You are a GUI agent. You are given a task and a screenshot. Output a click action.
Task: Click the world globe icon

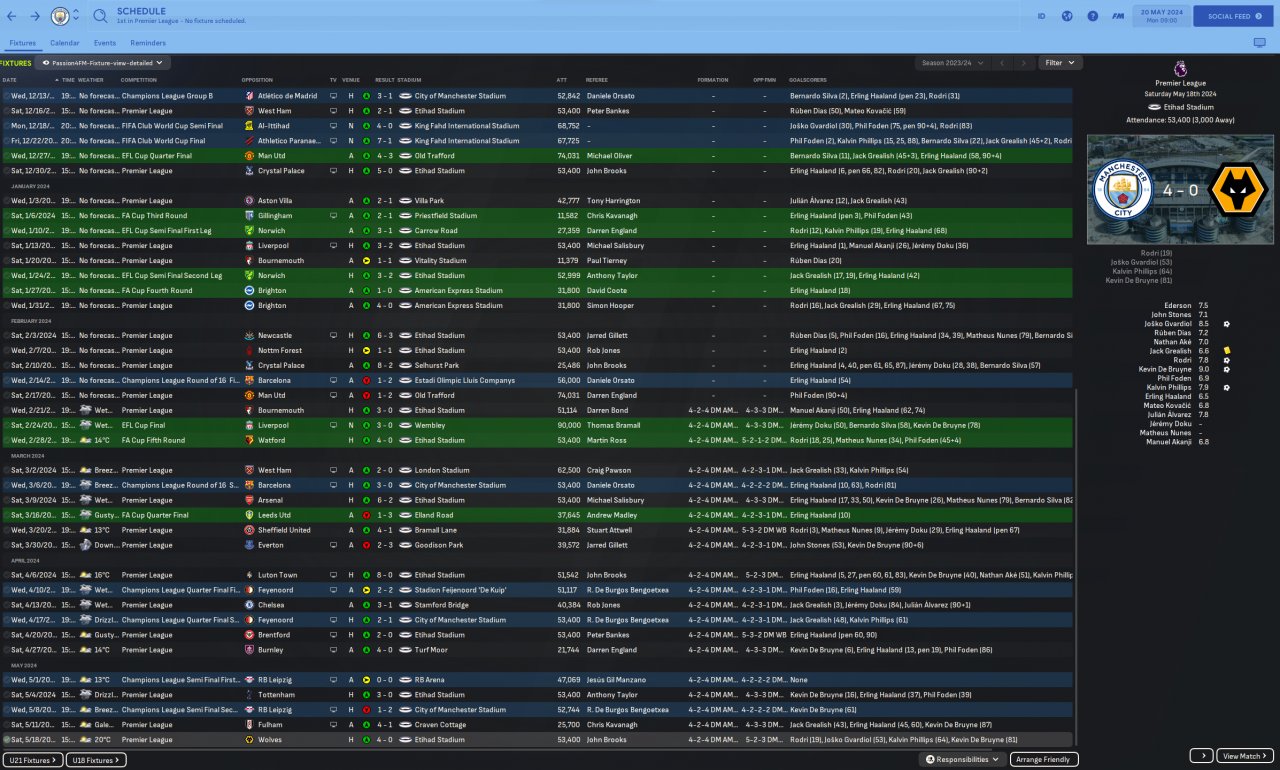click(1067, 16)
